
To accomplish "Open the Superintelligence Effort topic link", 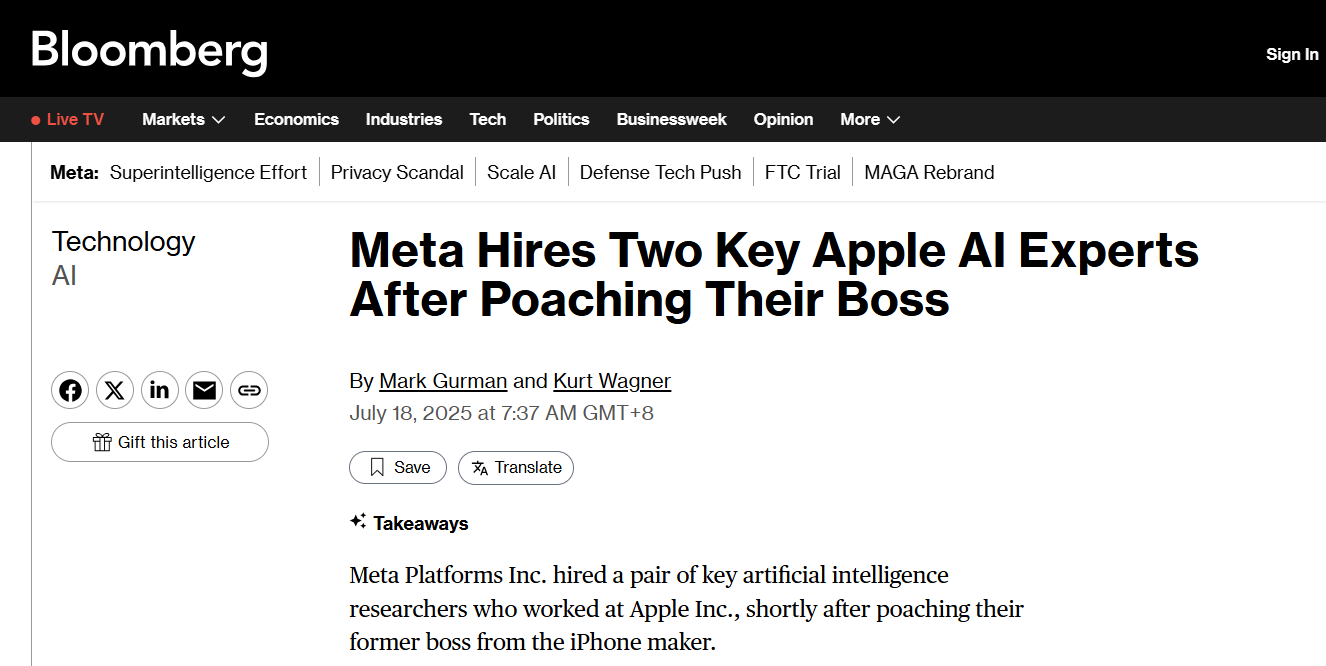I will pos(208,172).
